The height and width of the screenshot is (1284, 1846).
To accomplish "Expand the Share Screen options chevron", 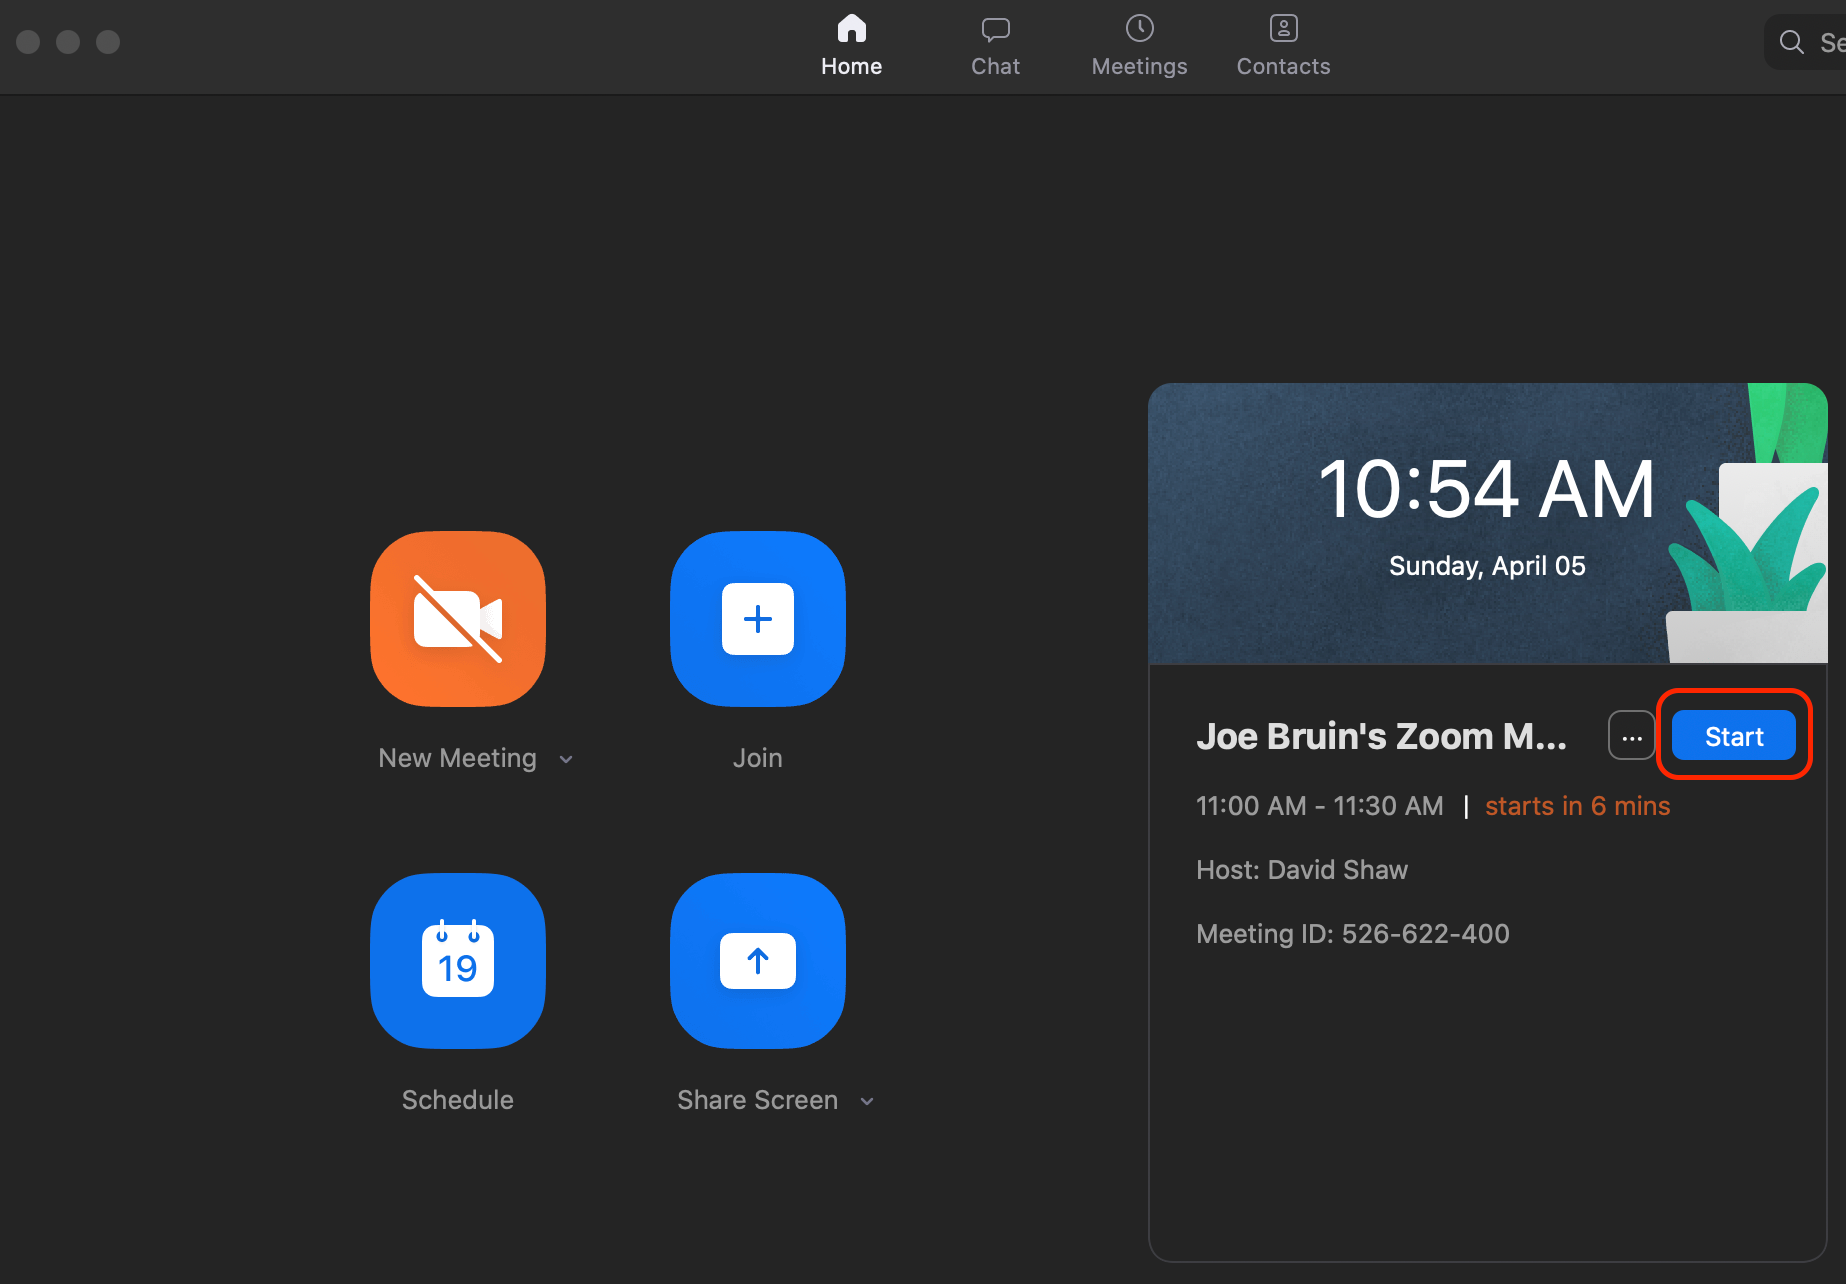I will [867, 1101].
